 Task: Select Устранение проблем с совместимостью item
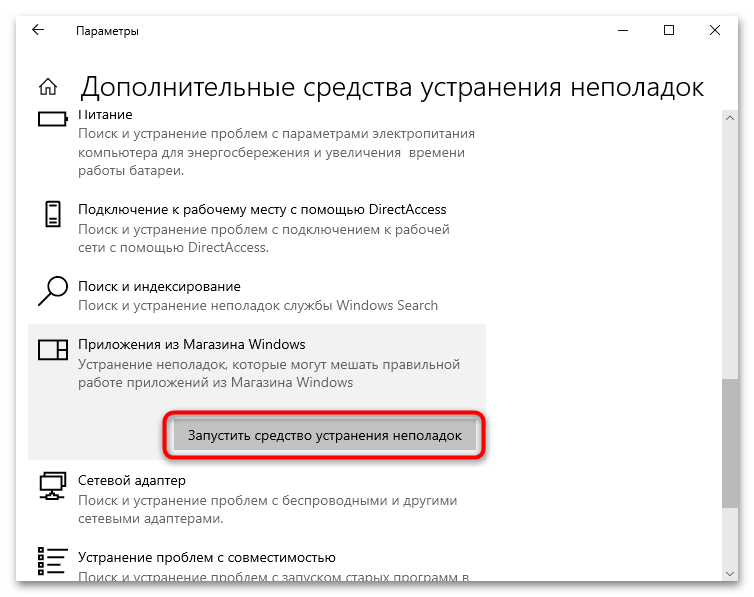[x=207, y=558]
